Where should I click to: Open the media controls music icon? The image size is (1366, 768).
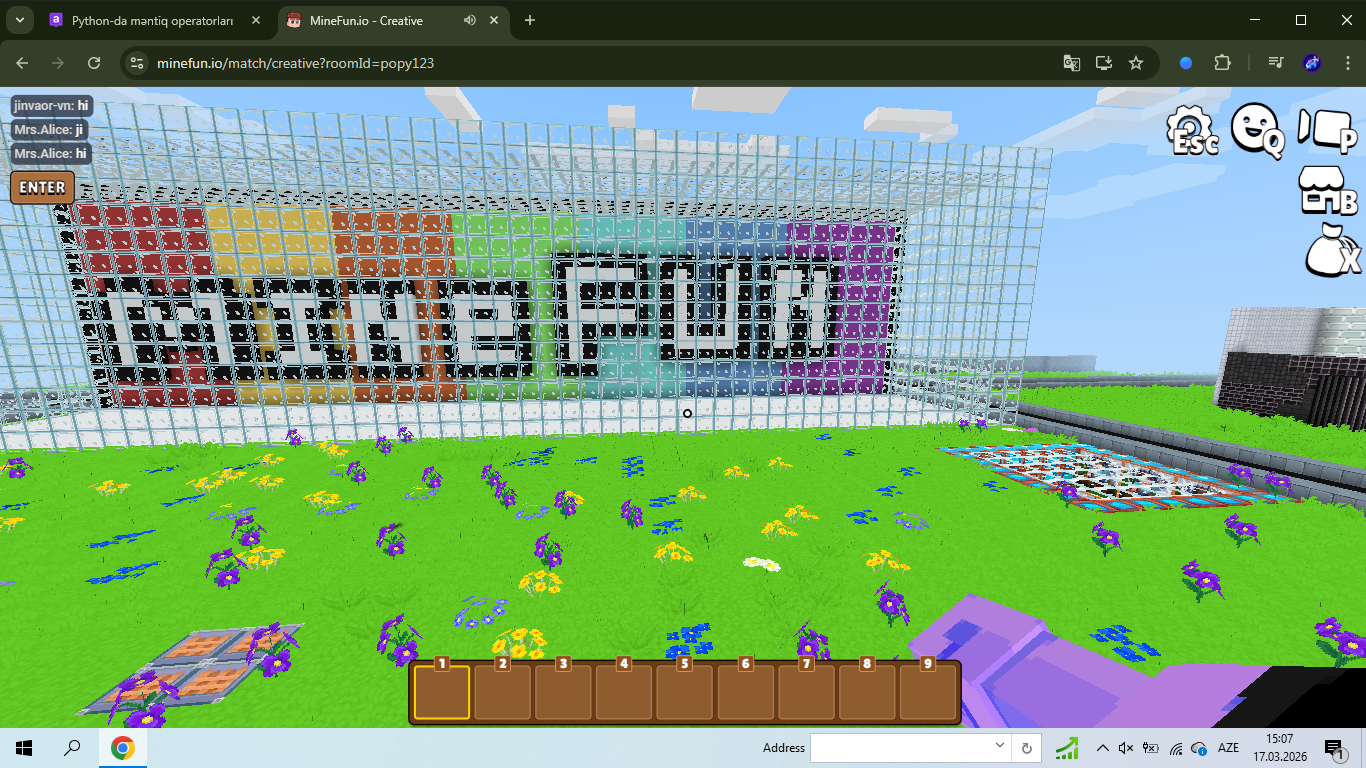(1275, 63)
